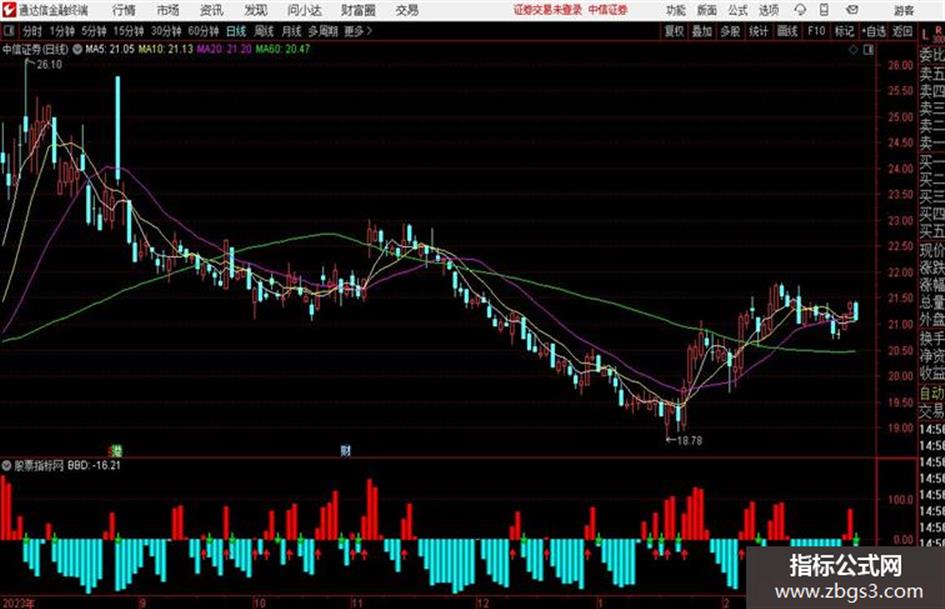
Task: Click the 画线 drawing tools button
Action: point(788,31)
